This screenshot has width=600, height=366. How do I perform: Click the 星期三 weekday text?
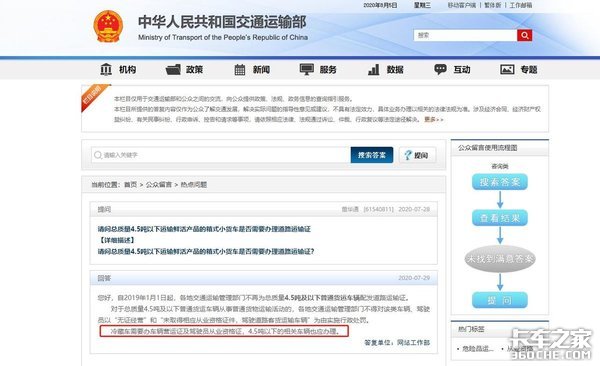click(422, 5)
